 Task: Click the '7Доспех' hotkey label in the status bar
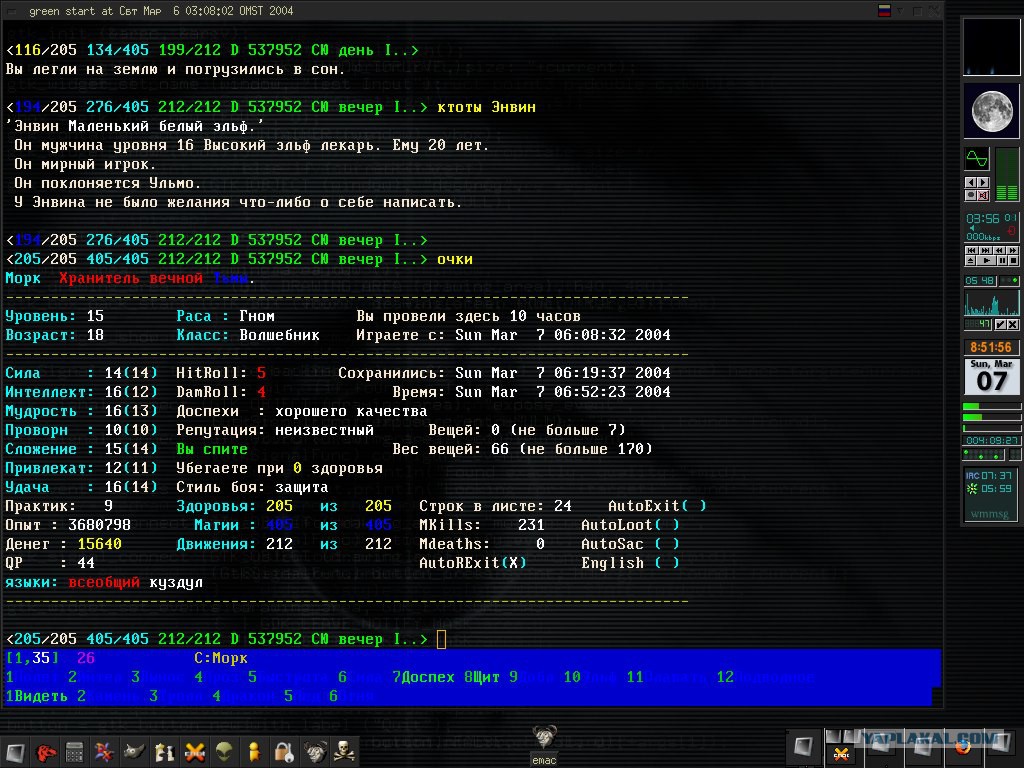coord(423,677)
